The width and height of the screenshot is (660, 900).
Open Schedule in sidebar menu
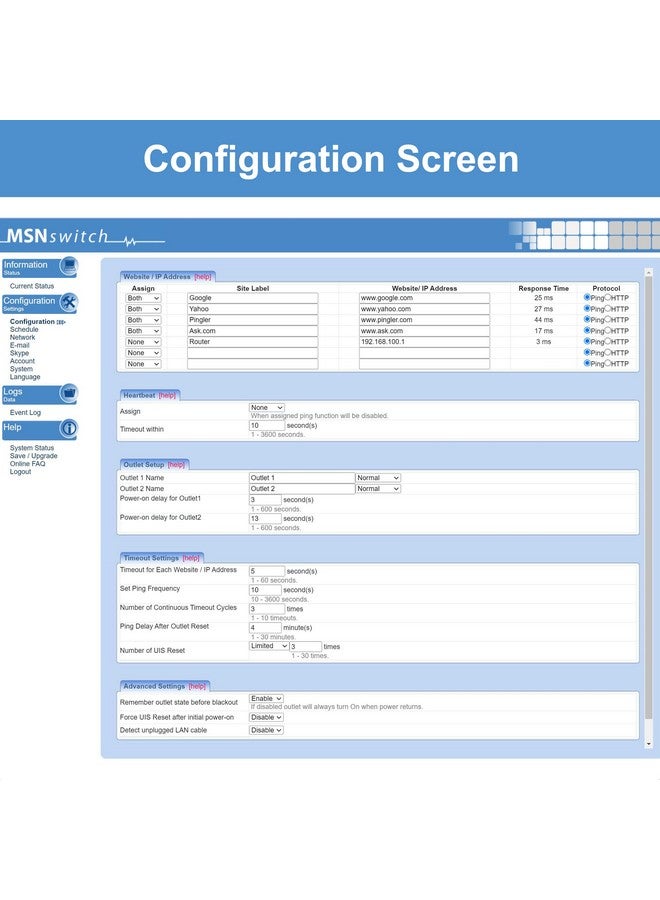pos(24,329)
